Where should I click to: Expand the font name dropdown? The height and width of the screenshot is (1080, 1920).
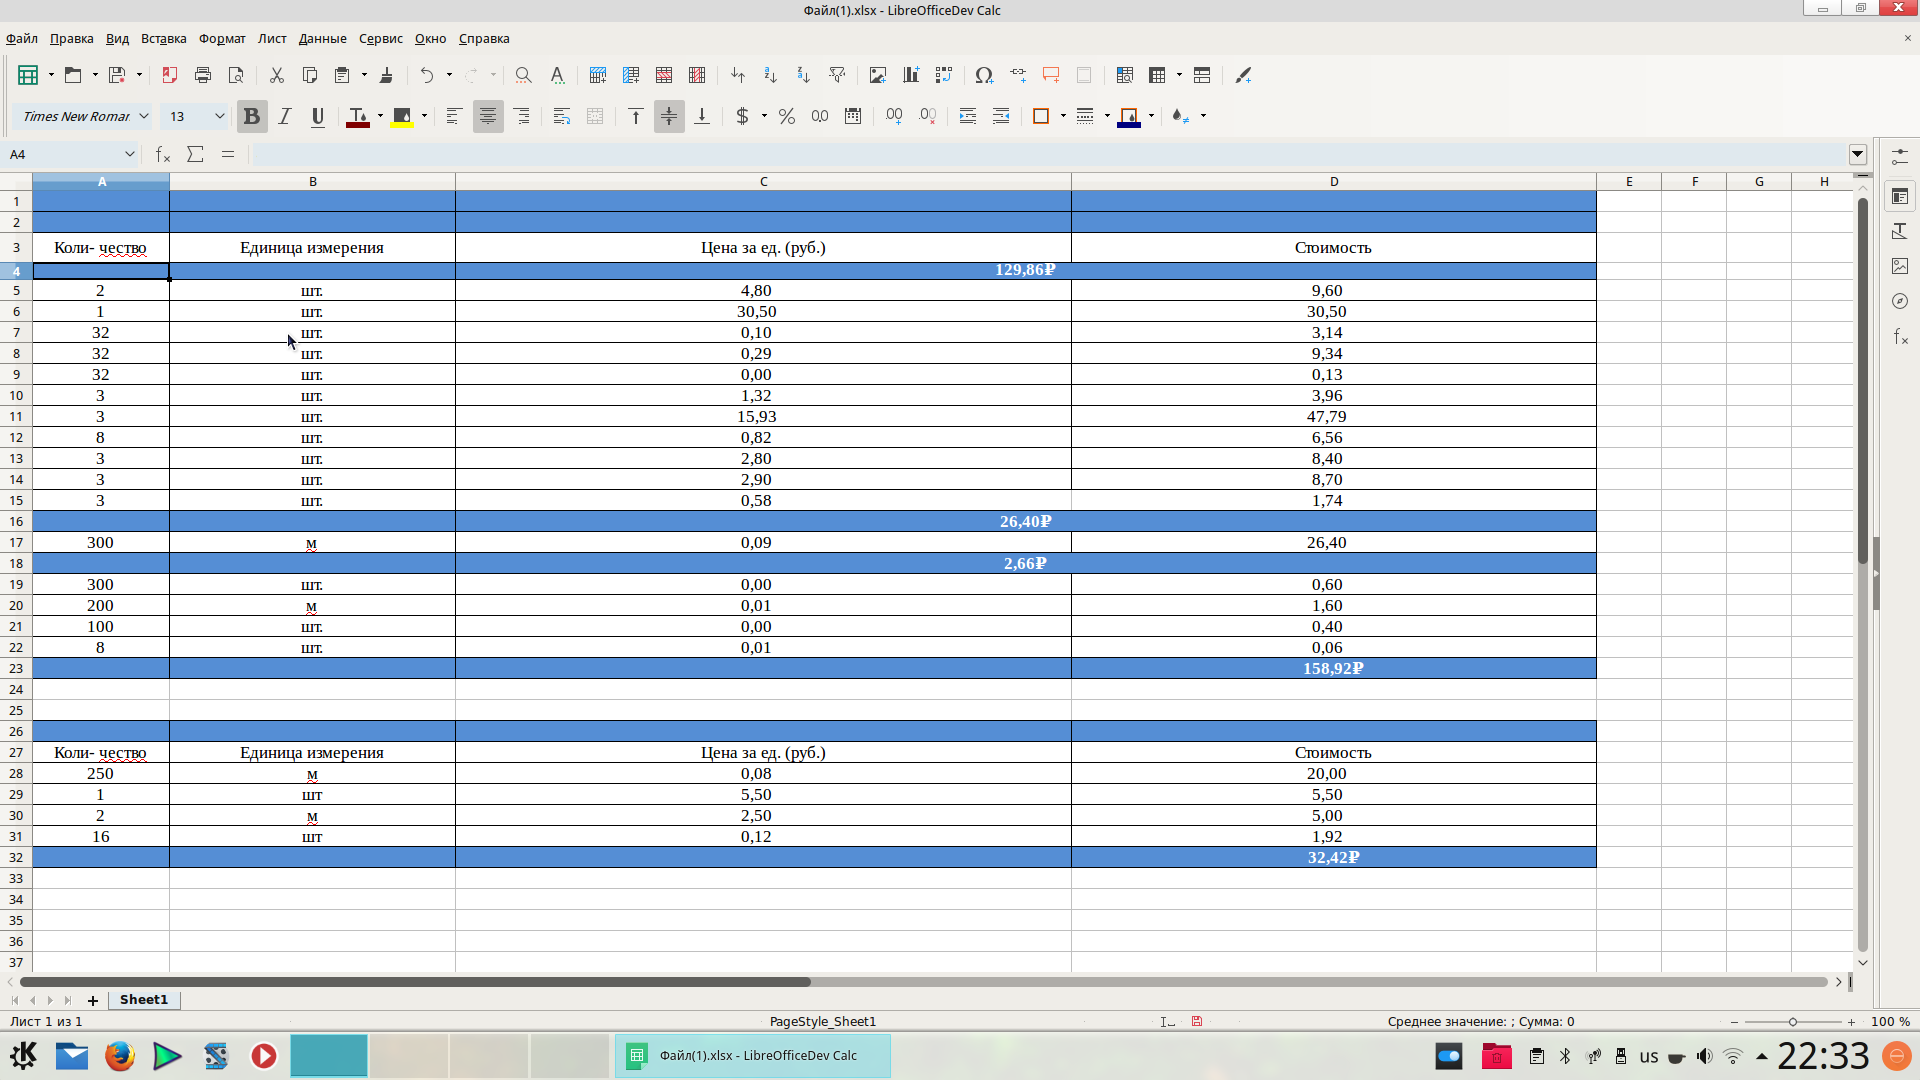click(x=144, y=116)
